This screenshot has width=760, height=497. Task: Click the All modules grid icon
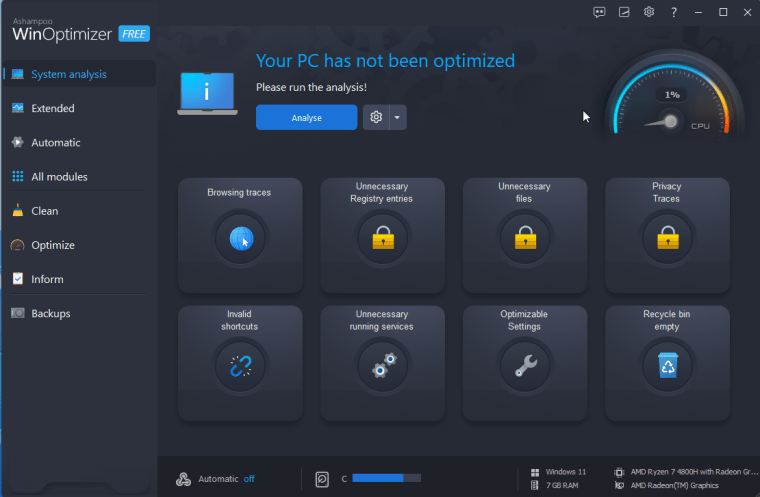pyautogui.click(x=18, y=176)
